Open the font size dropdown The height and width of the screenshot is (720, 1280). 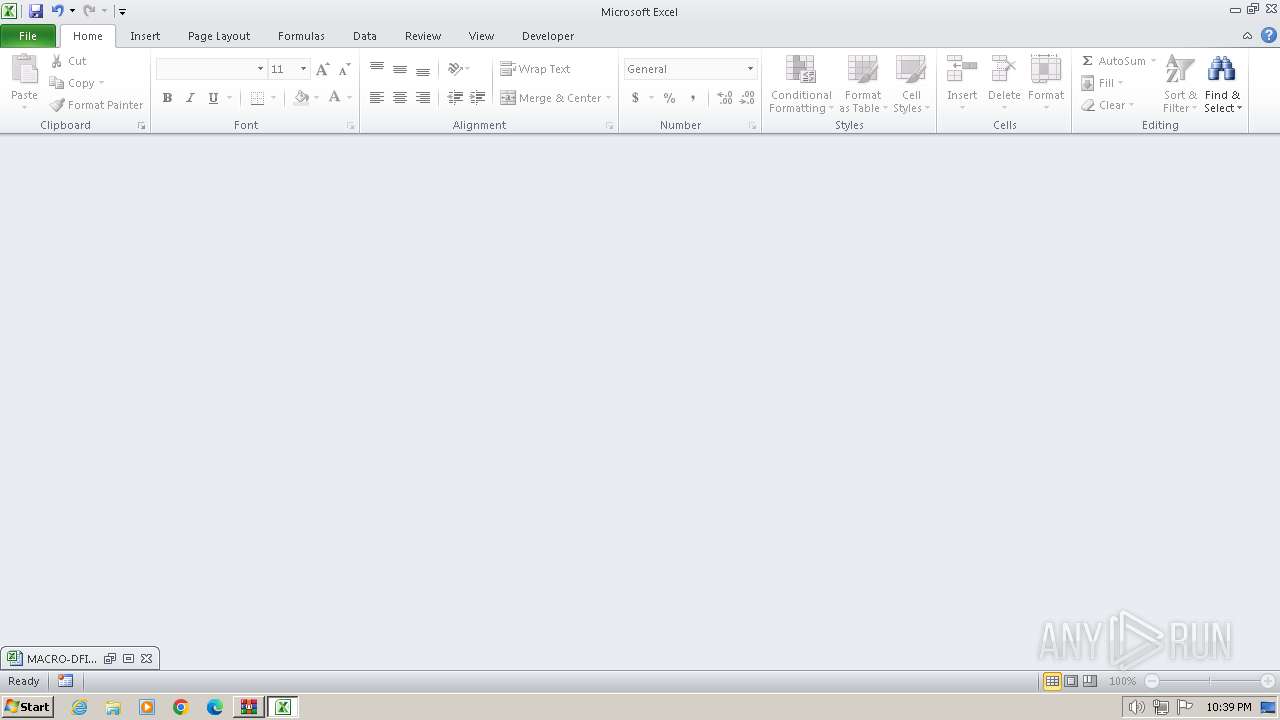(x=303, y=69)
